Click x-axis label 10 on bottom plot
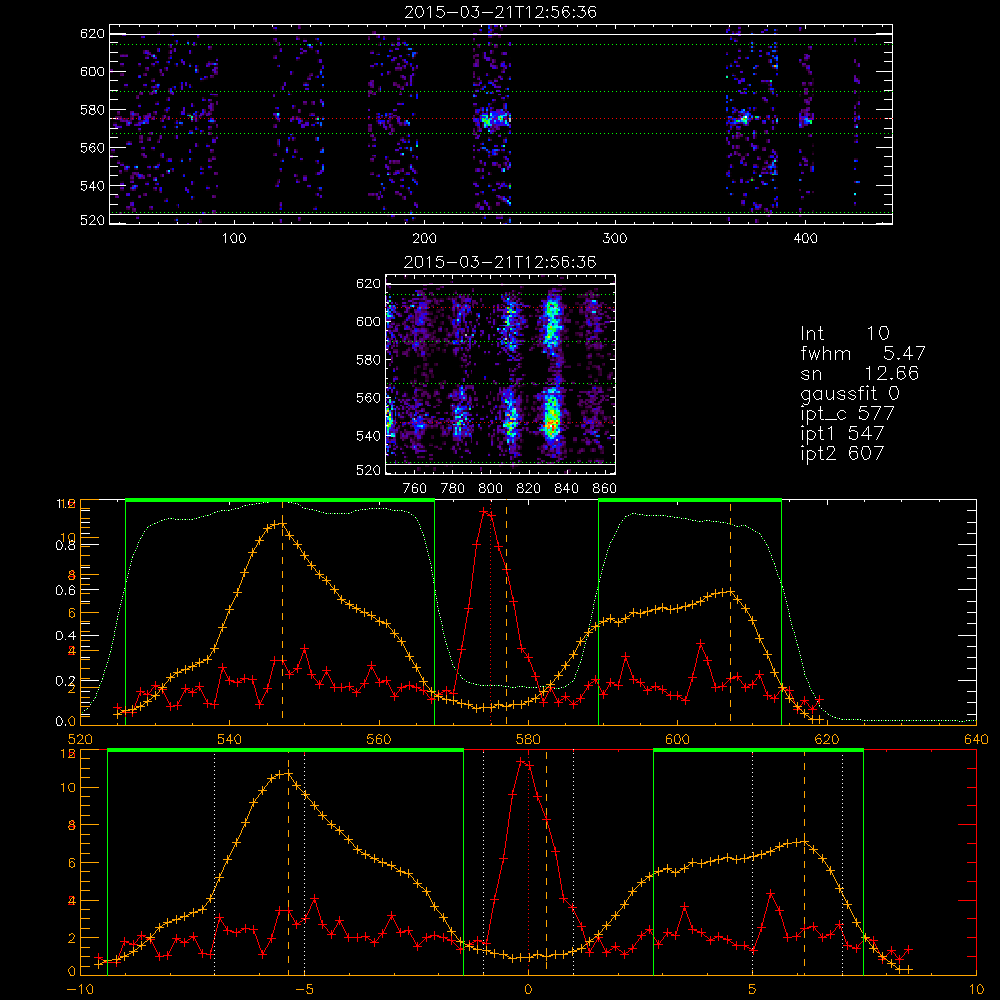This screenshot has height=1000, width=1000. tap(976, 990)
